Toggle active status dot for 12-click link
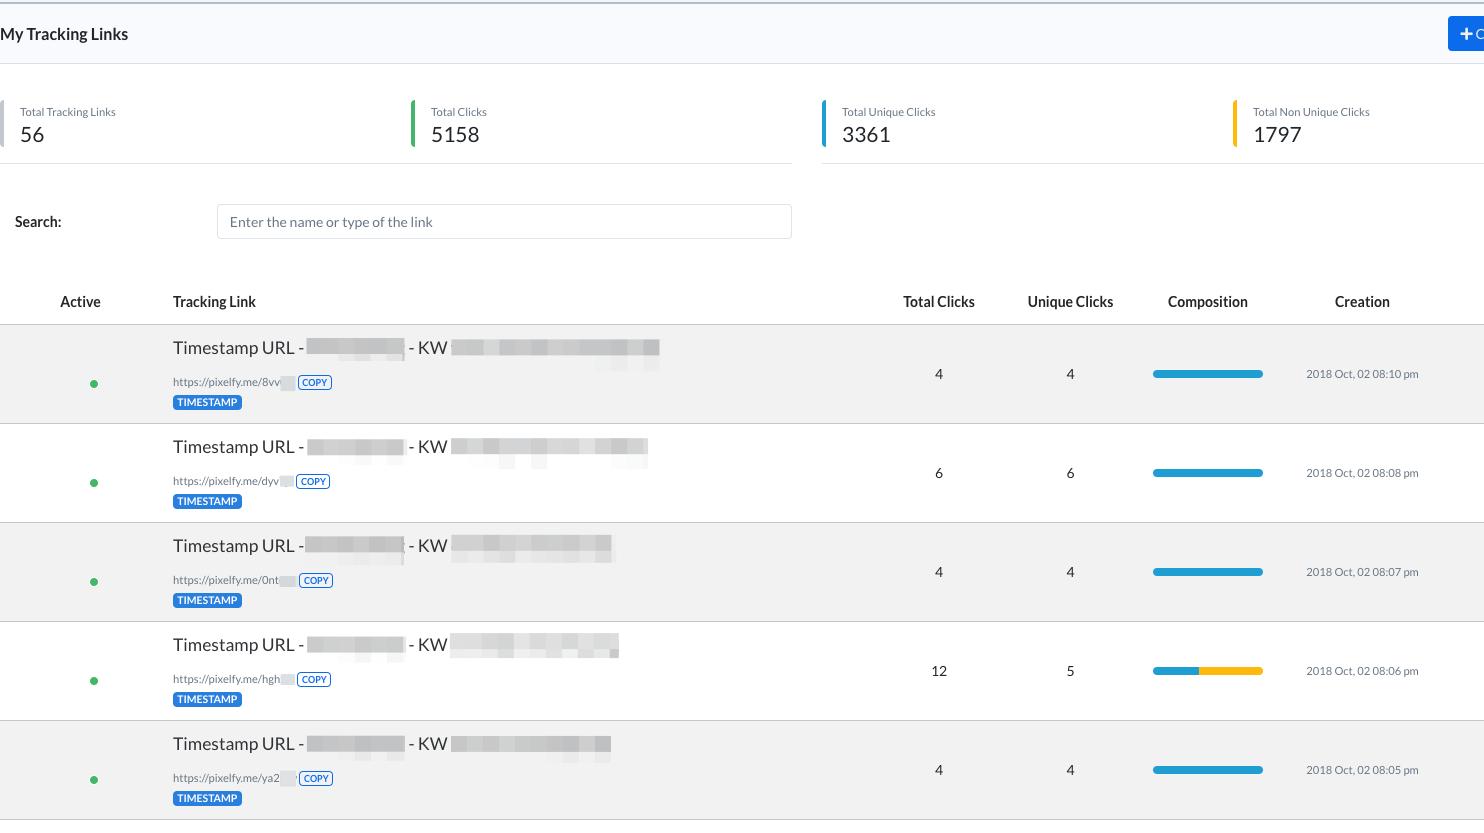Viewport: 1484px width, 833px height. pyautogui.click(x=94, y=681)
